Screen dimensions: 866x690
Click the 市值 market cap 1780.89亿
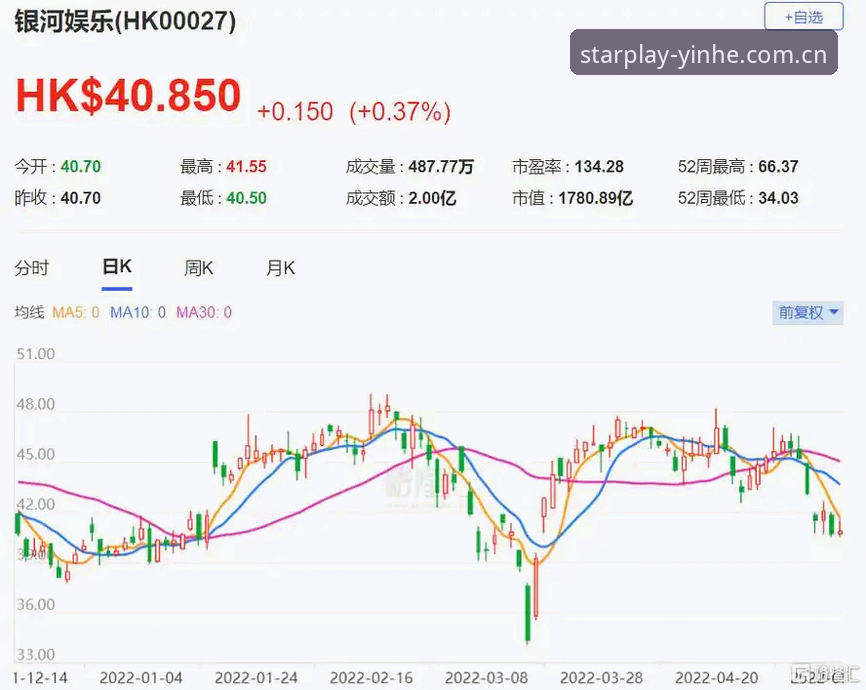click(x=595, y=198)
